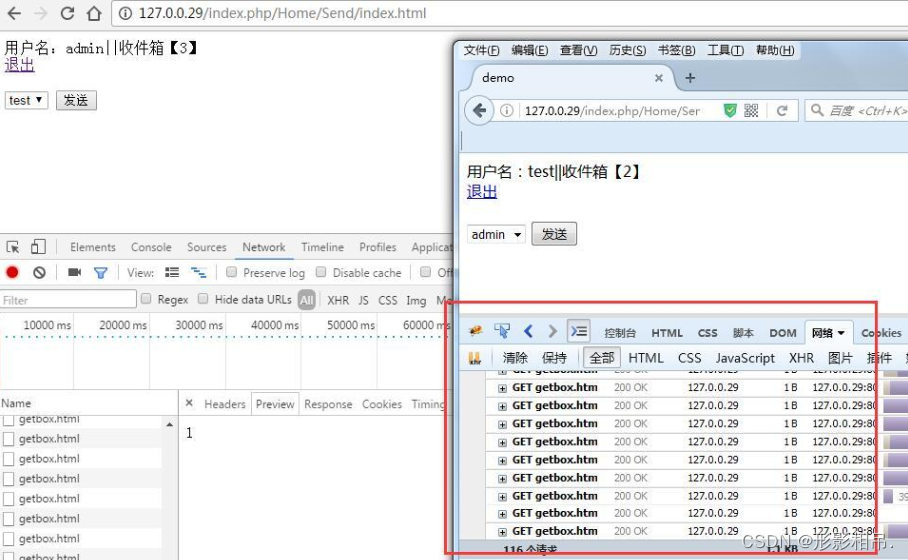Click the Firebug bug icon
Screen dimensions: 908x560
click(475, 331)
